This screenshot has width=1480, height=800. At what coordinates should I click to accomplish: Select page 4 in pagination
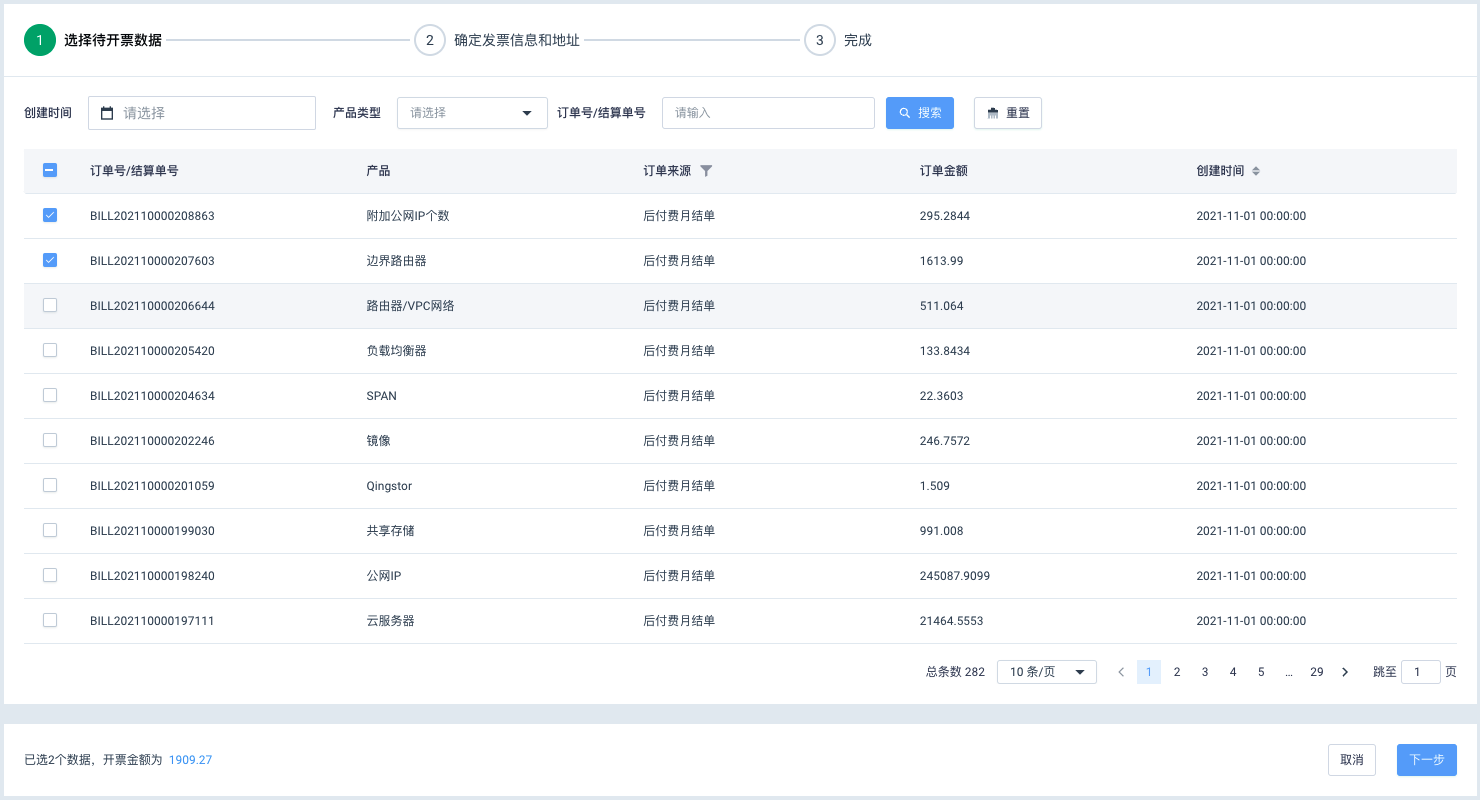click(x=1233, y=672)
